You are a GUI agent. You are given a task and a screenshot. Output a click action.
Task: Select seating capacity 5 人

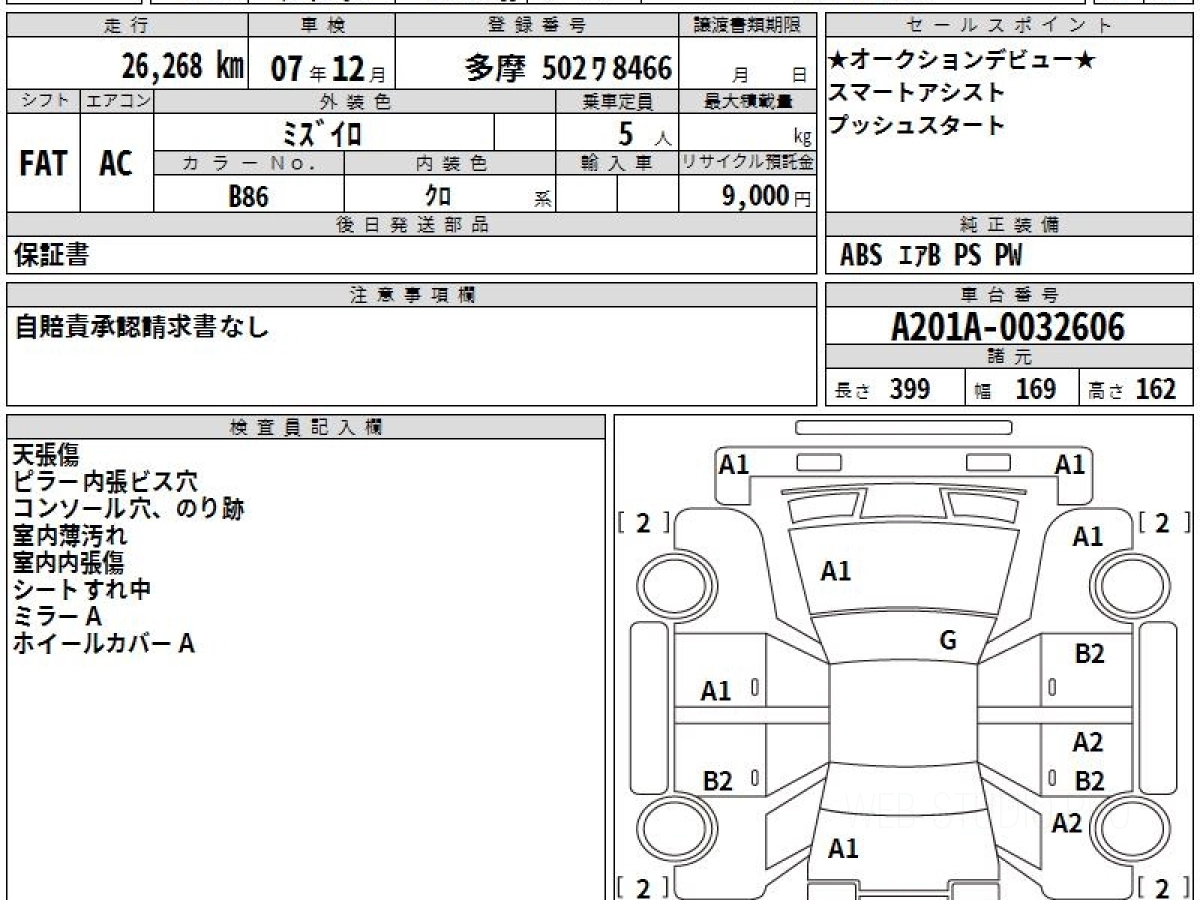click(643, 133)
